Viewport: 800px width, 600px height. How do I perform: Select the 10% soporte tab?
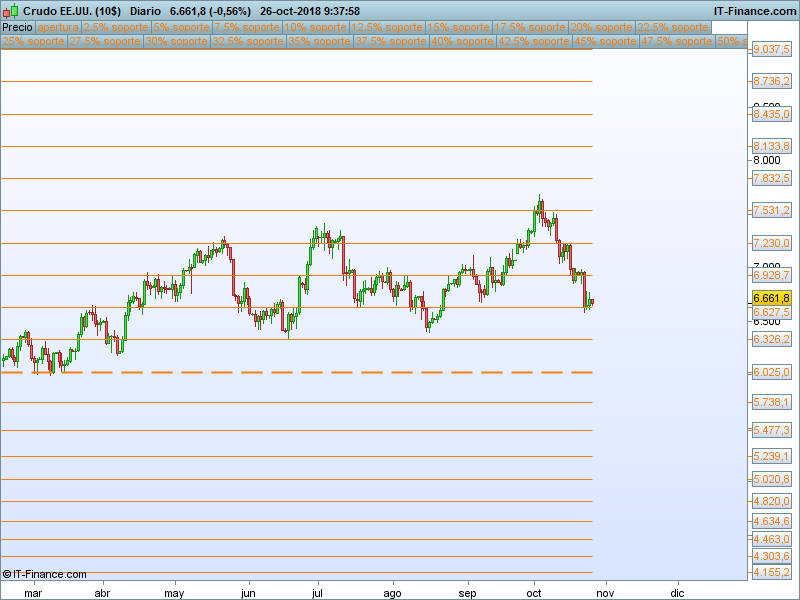[x=315, y=28]
